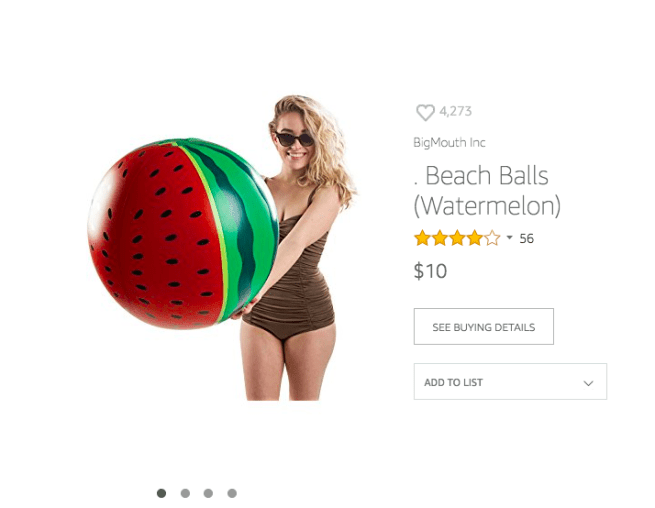The width and height of the screenshot is (655, 508).
Task: Click the empty fifth rating star
Action: pyautogui.click(x=493, y=238)
